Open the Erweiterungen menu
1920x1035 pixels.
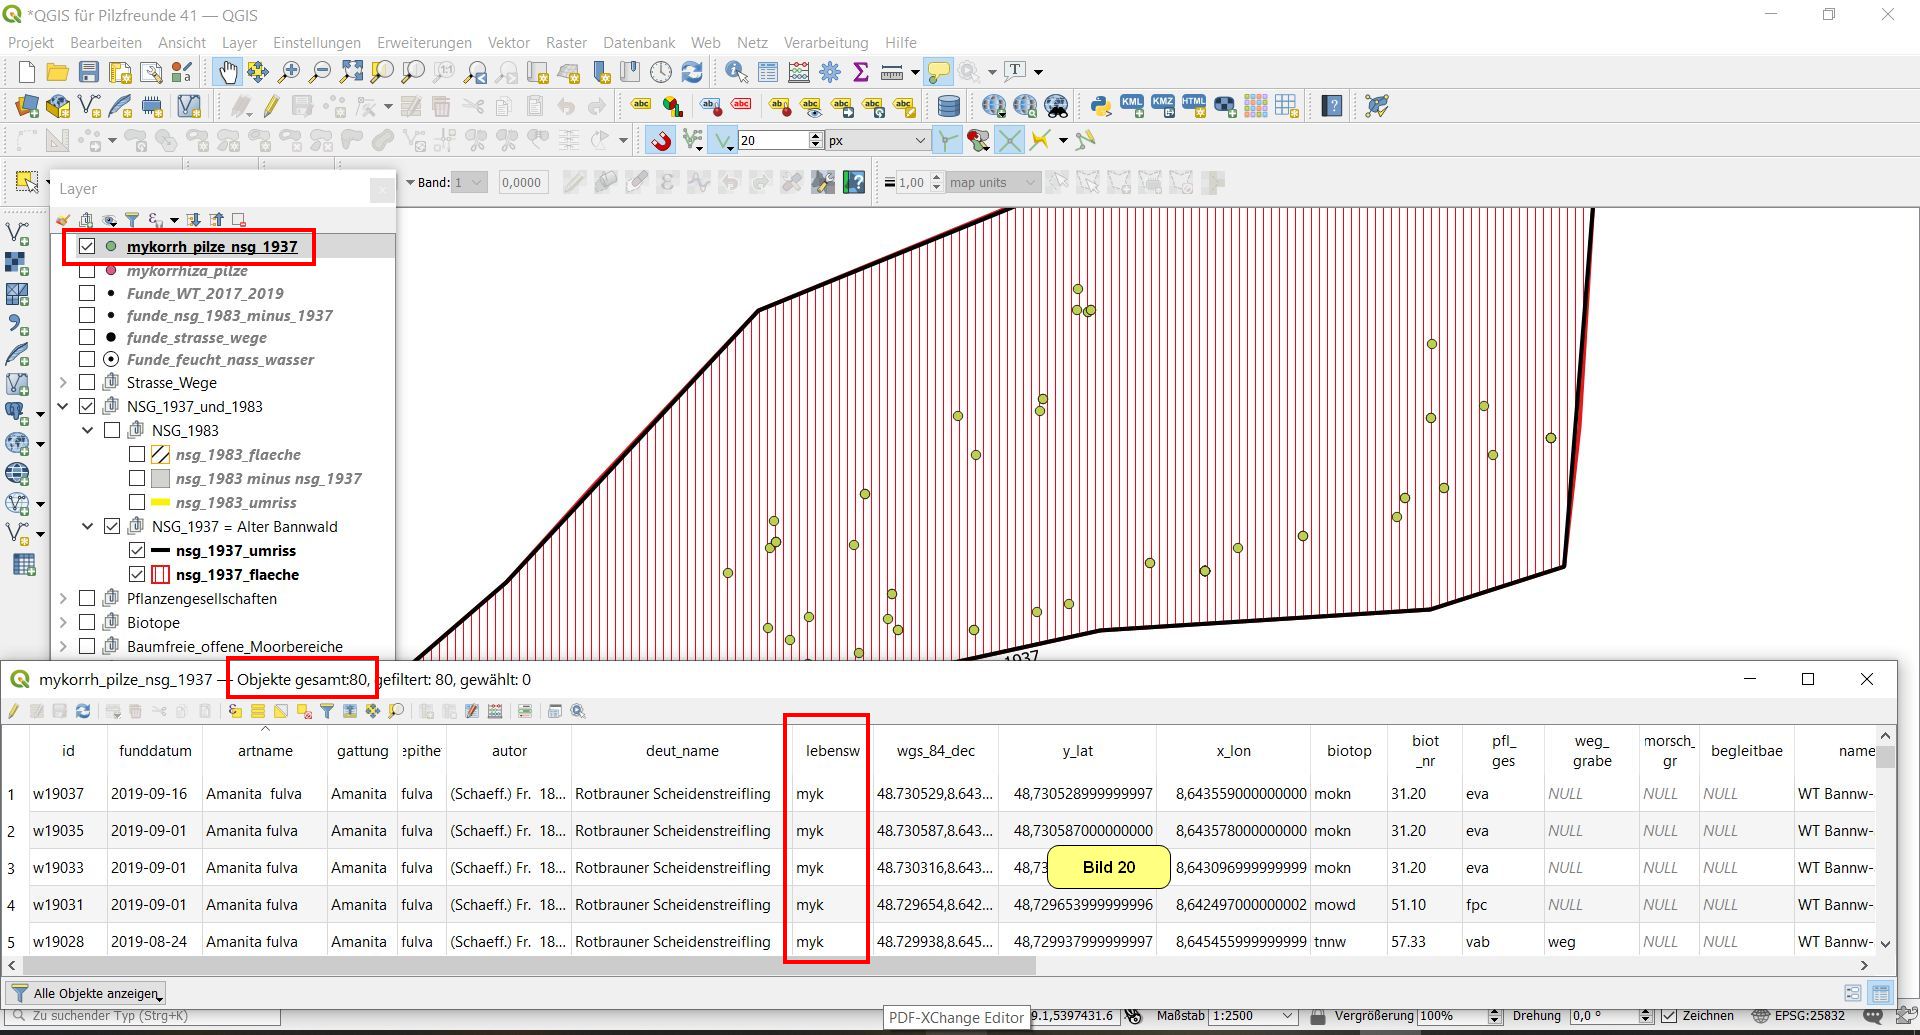(x=424, y=43)
